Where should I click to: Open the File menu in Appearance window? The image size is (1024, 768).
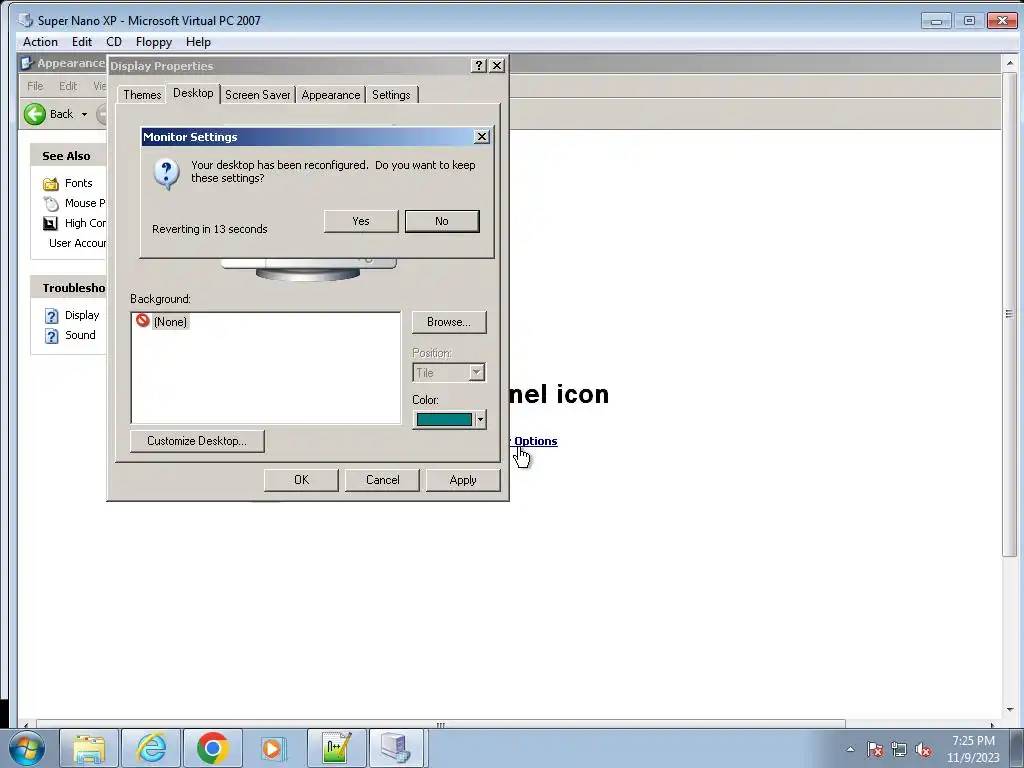pyautogui.click(x=35, y=86)
